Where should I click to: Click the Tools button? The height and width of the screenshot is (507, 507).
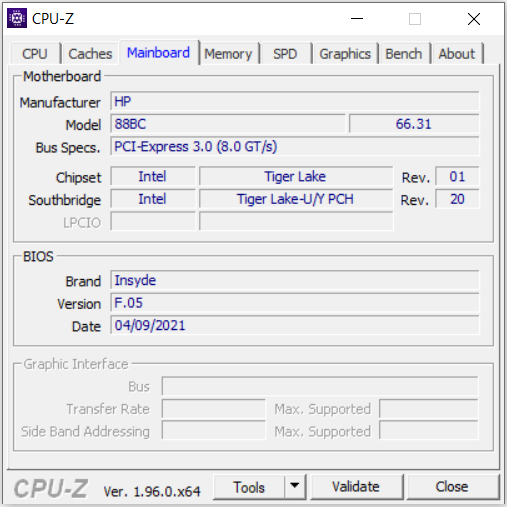click(249, 487)
